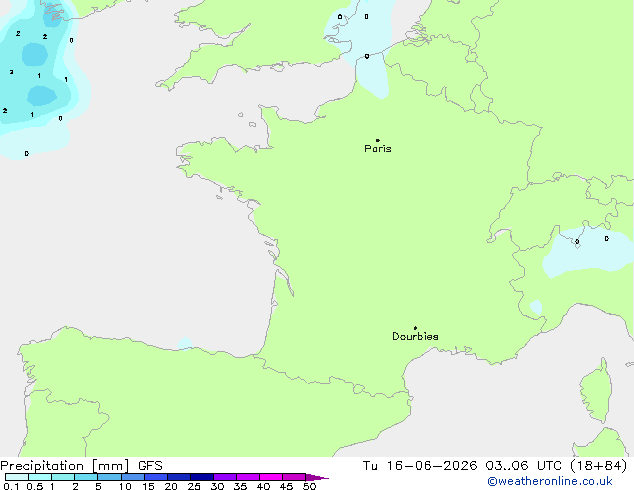Pick the 35 mm legend color swatch
The width and height of the screenshot is (634, 490).
click(247, 477)
